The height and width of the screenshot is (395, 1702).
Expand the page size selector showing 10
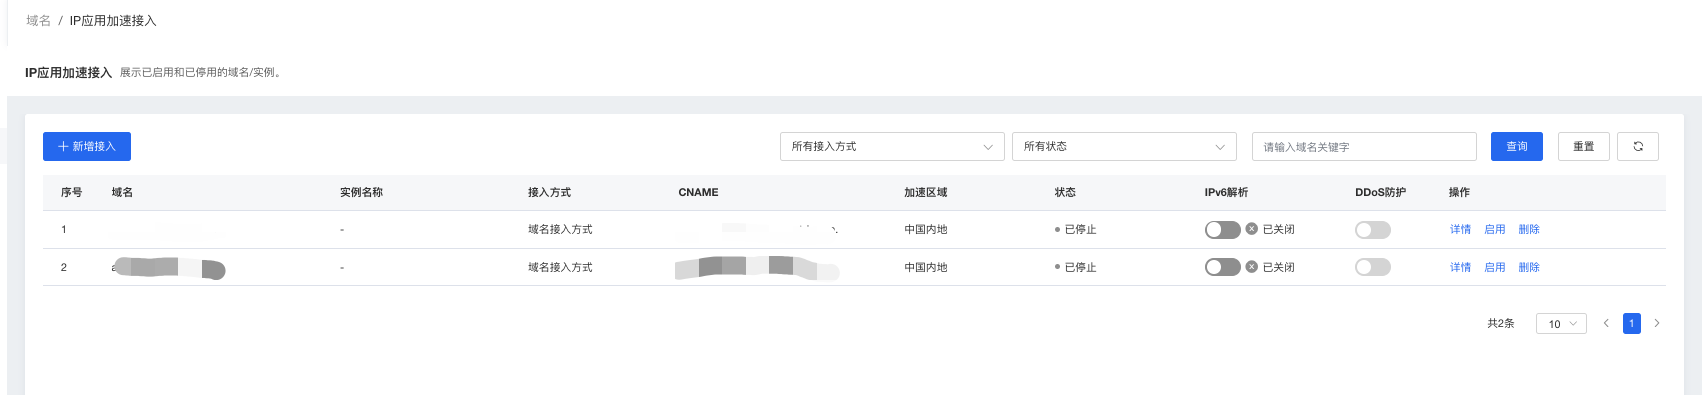pyautogui.click(x=1561, y=324)
